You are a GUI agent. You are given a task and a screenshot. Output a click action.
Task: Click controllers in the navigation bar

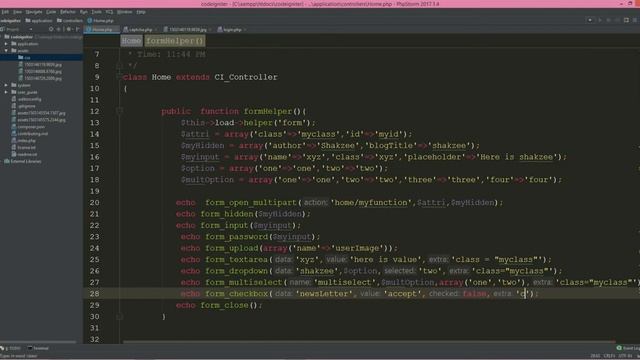click(70, 20)
